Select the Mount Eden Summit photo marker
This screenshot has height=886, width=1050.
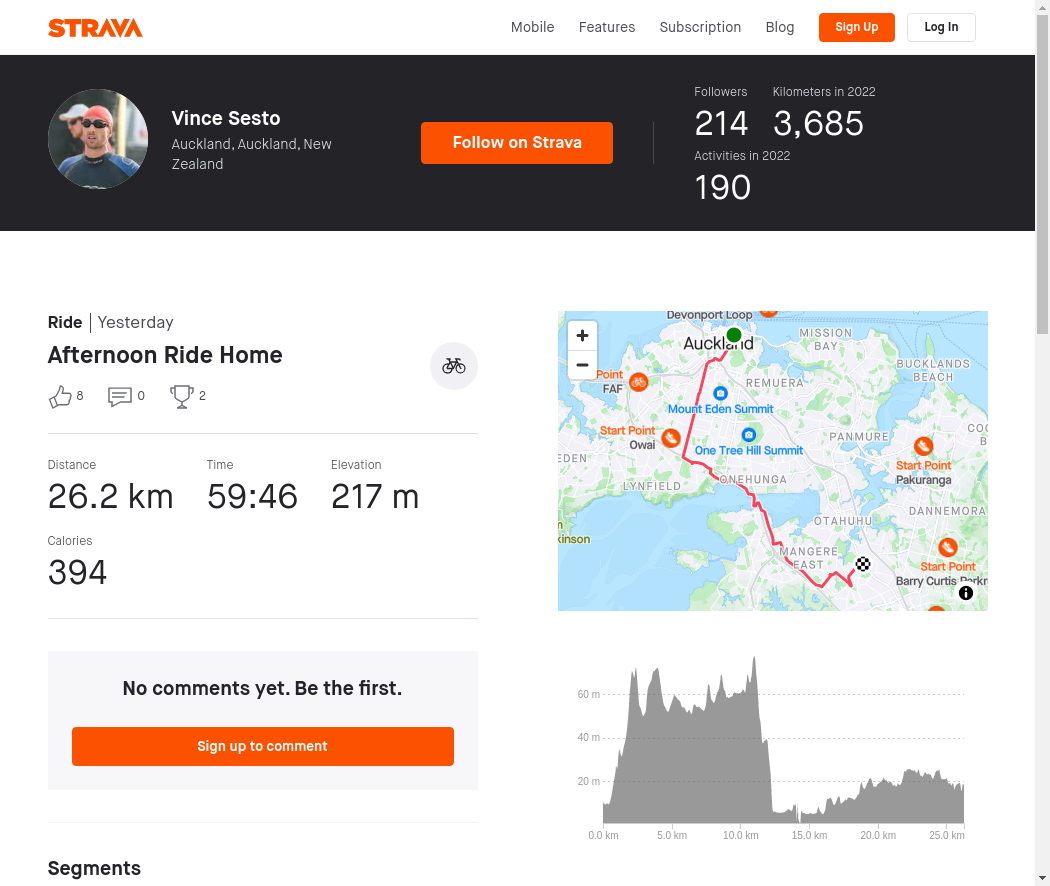pyautogui.click(x=720, y=393)
